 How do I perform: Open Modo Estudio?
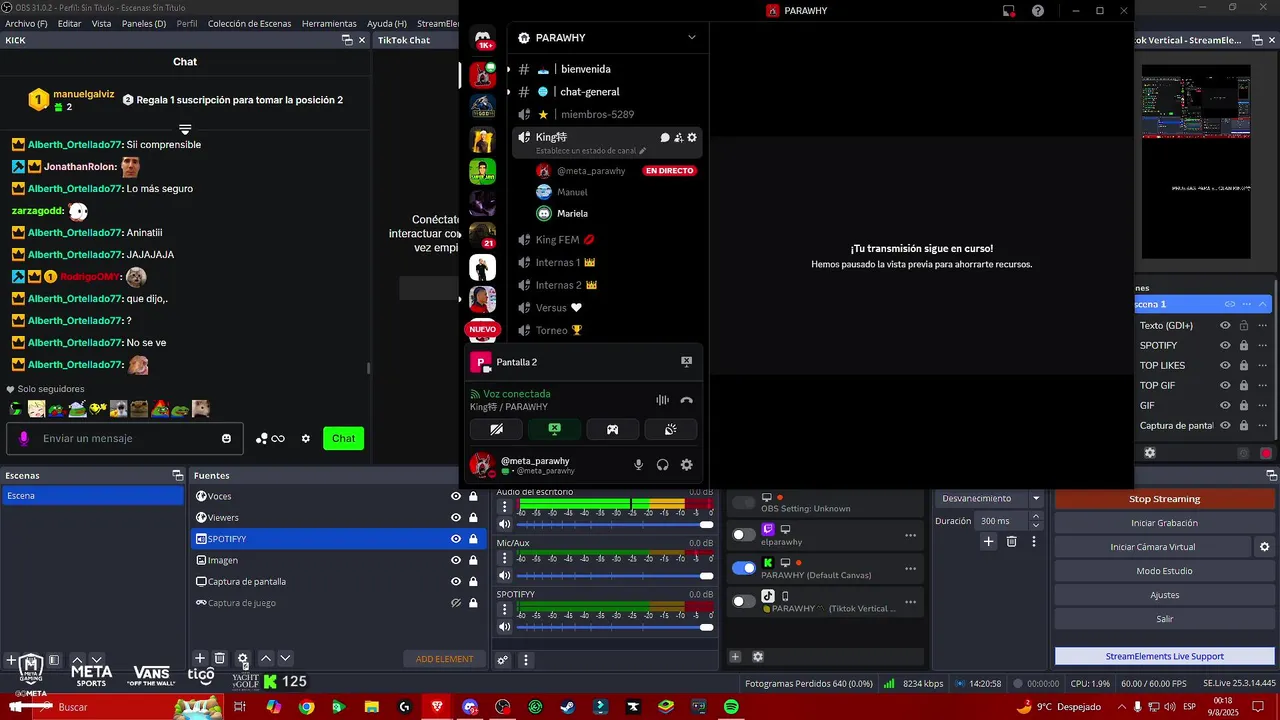1164,571
